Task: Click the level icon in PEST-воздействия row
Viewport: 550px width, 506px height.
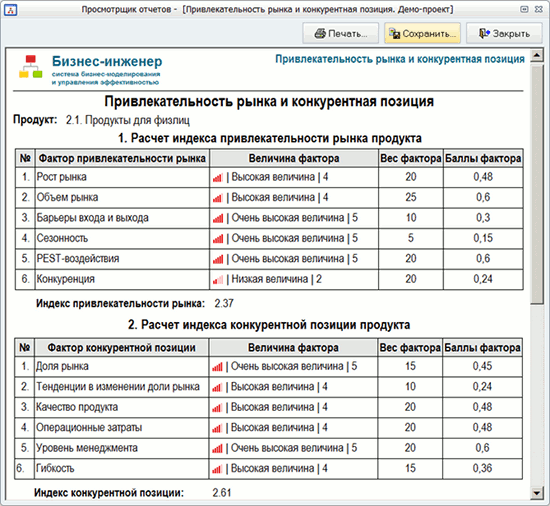Action: 218,259
